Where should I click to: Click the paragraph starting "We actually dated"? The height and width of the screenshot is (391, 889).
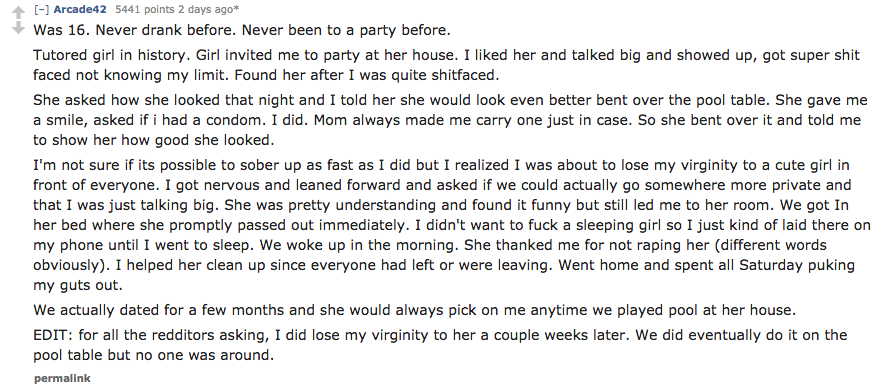click(x=414, y=310)
